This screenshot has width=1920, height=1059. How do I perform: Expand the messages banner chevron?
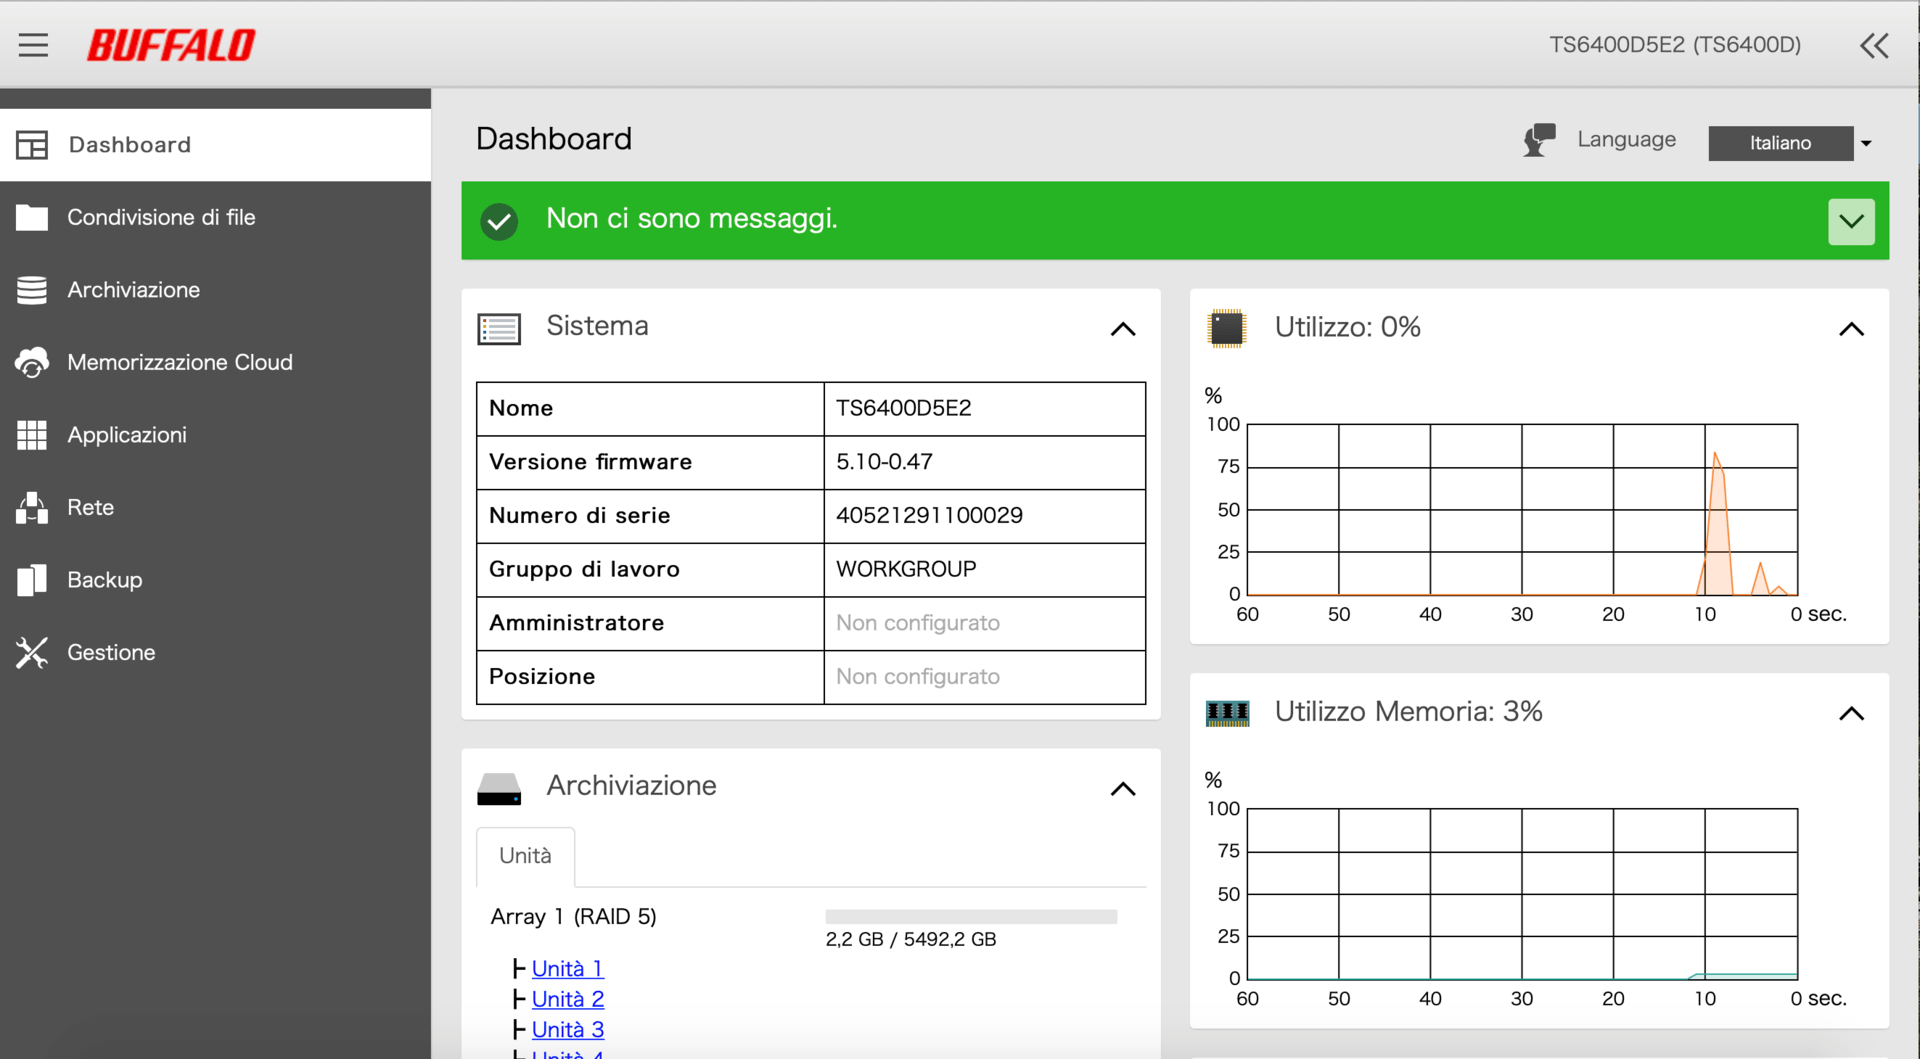pyautogui.click(x=1851, y=222)
